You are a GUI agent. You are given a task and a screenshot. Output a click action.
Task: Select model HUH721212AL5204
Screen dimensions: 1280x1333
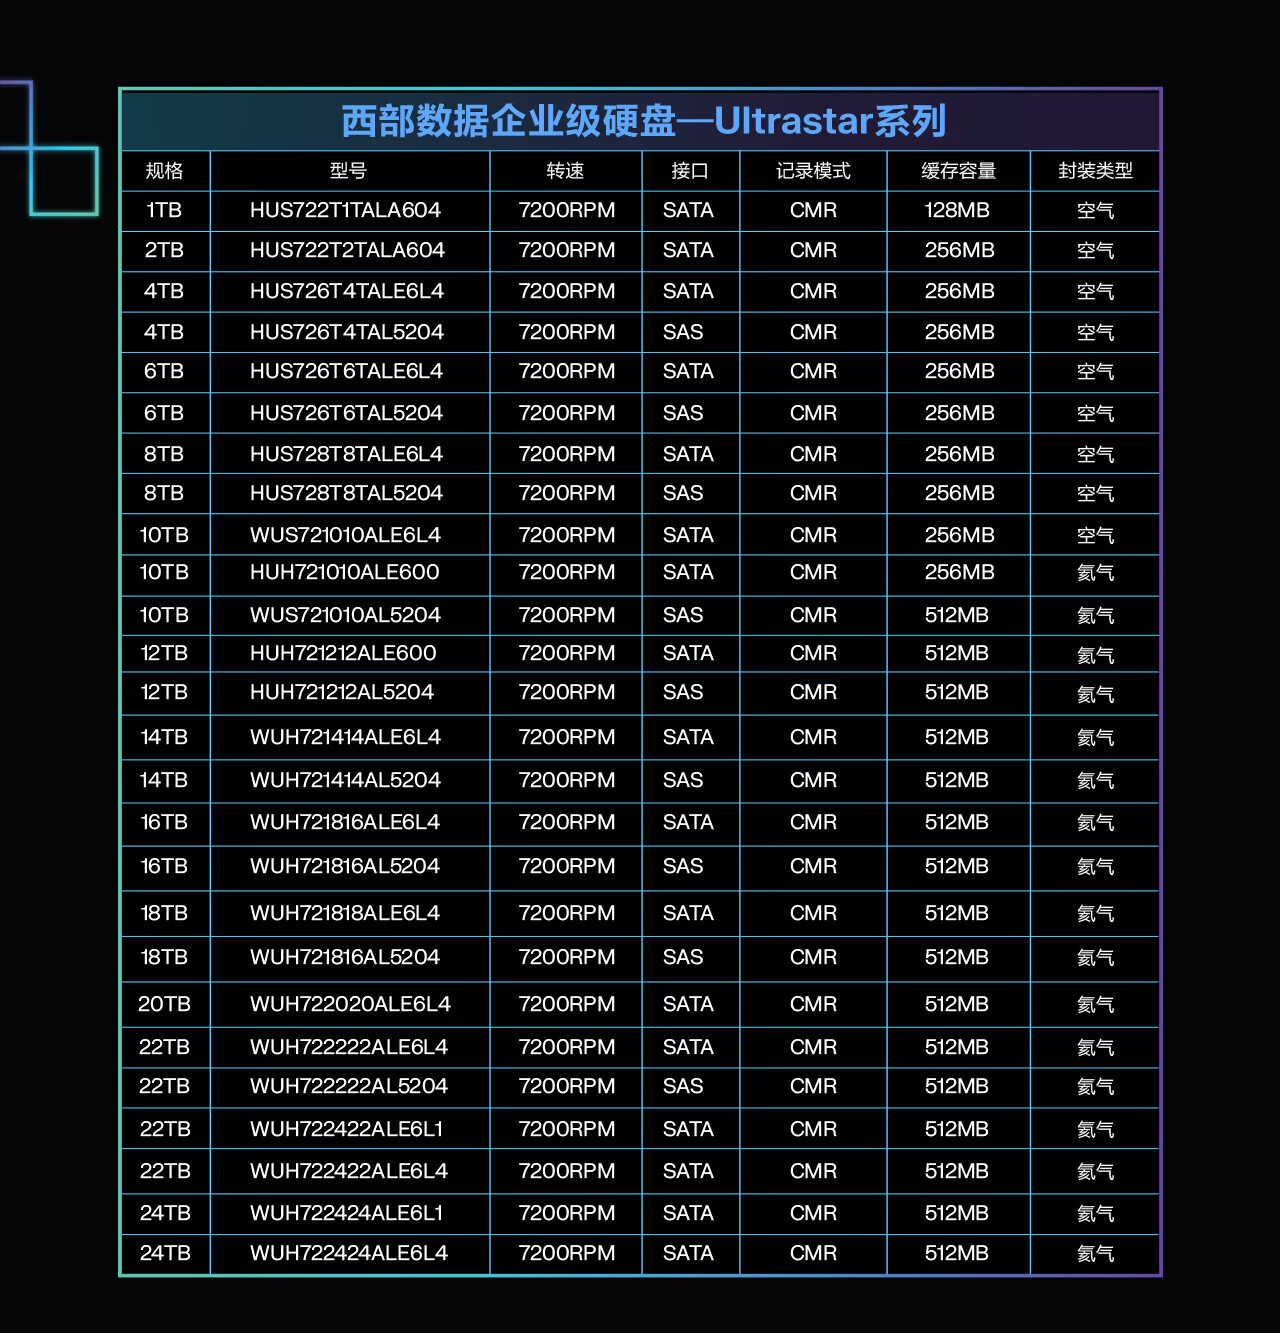tap(342, 692)
